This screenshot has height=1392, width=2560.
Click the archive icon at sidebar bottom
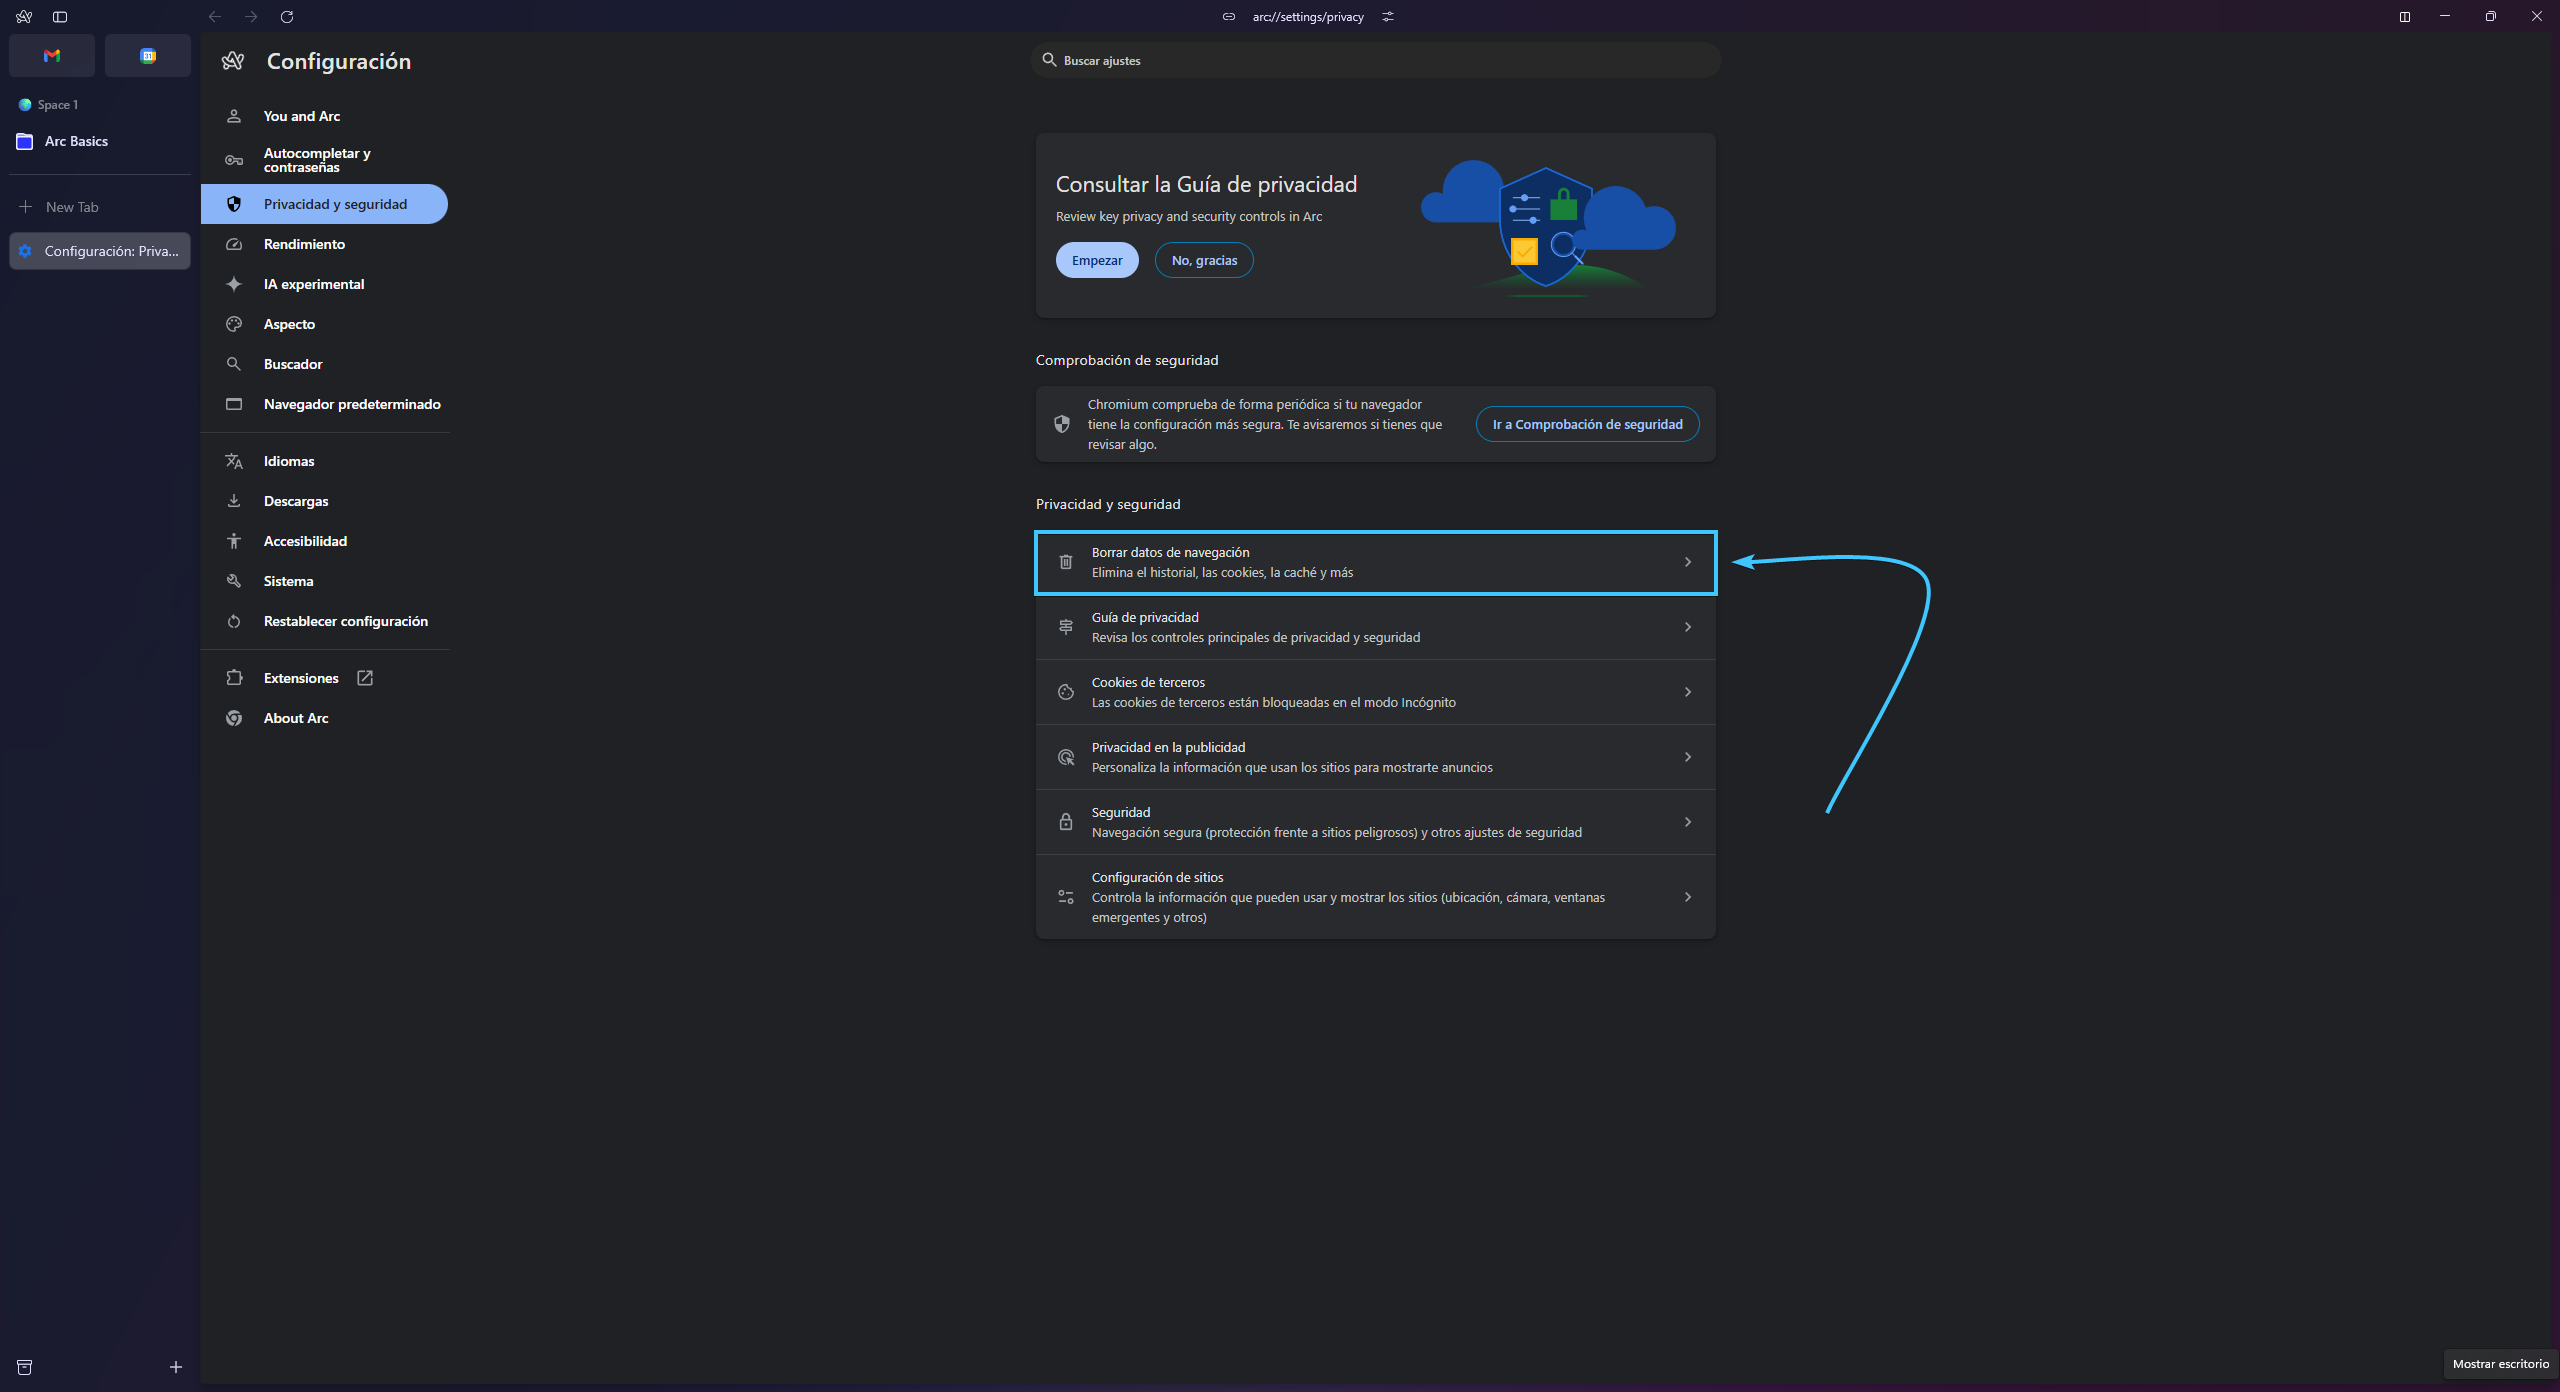tap(25, 1367)
